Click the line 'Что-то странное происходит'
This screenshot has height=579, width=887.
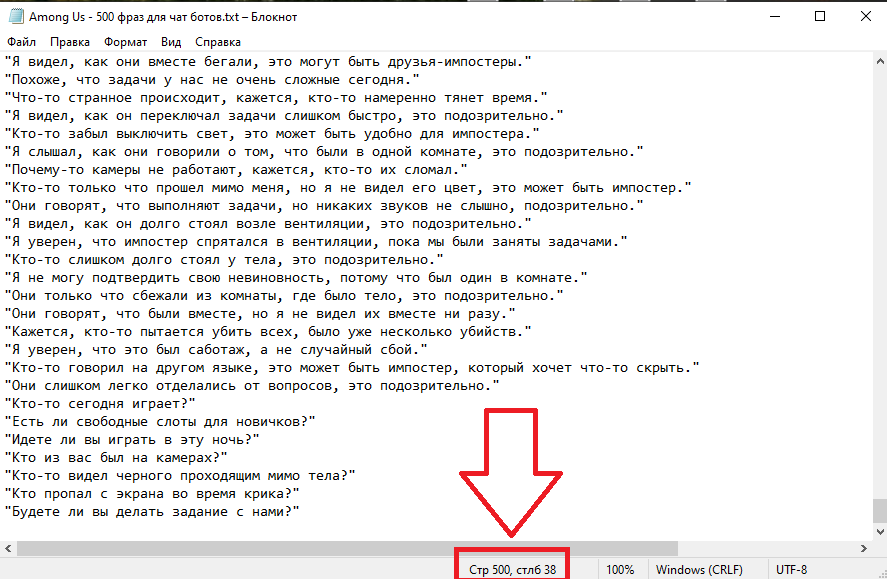(276, 97)
